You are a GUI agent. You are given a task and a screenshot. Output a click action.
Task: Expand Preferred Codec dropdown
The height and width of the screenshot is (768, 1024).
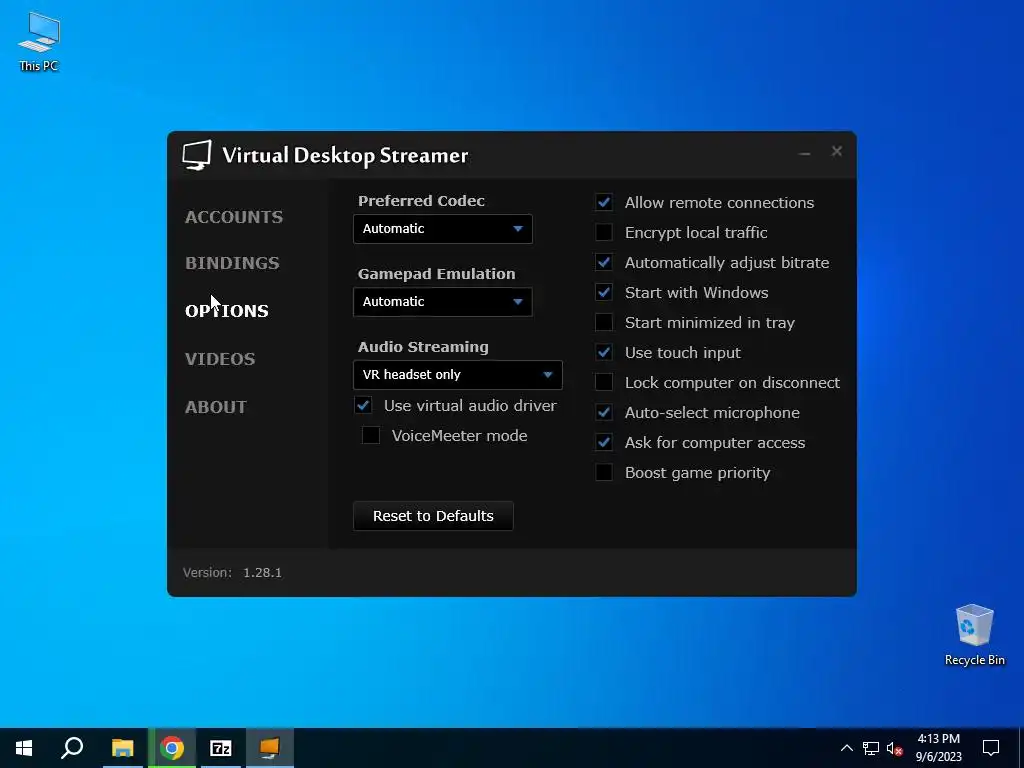coord(443,229)
